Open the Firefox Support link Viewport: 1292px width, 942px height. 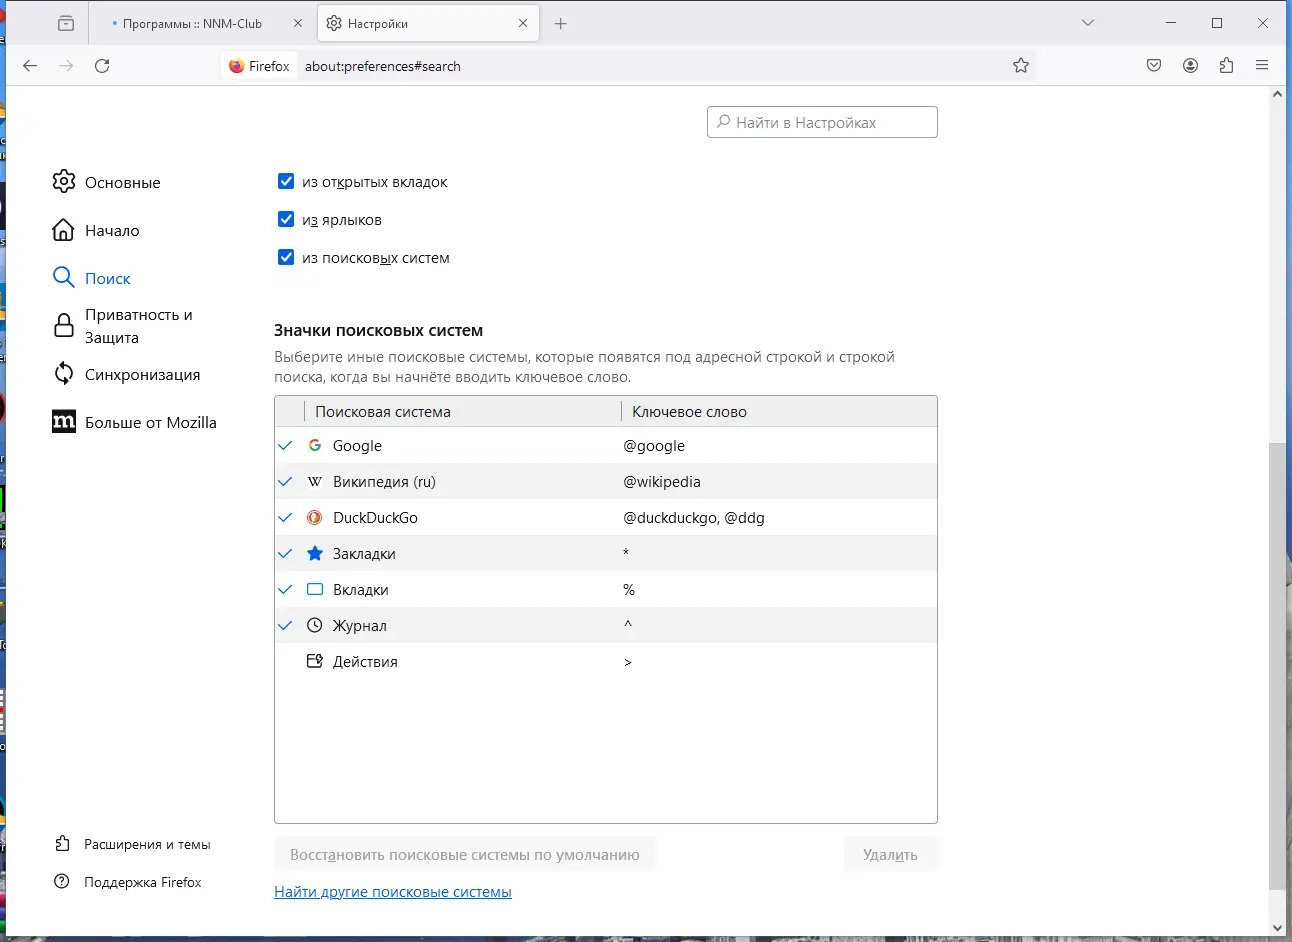tap(142, 882)
